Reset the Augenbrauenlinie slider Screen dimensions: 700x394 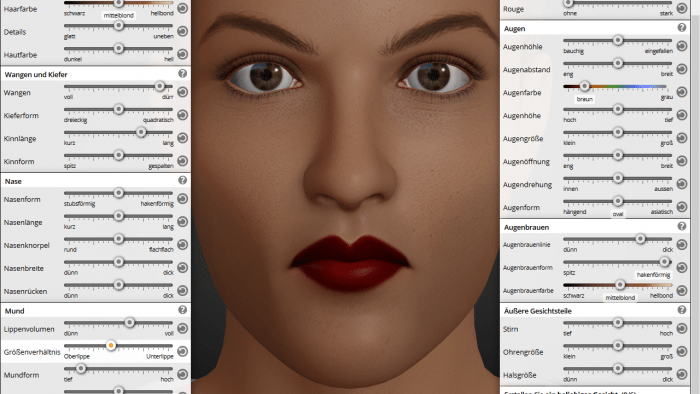tap(682, 245)
